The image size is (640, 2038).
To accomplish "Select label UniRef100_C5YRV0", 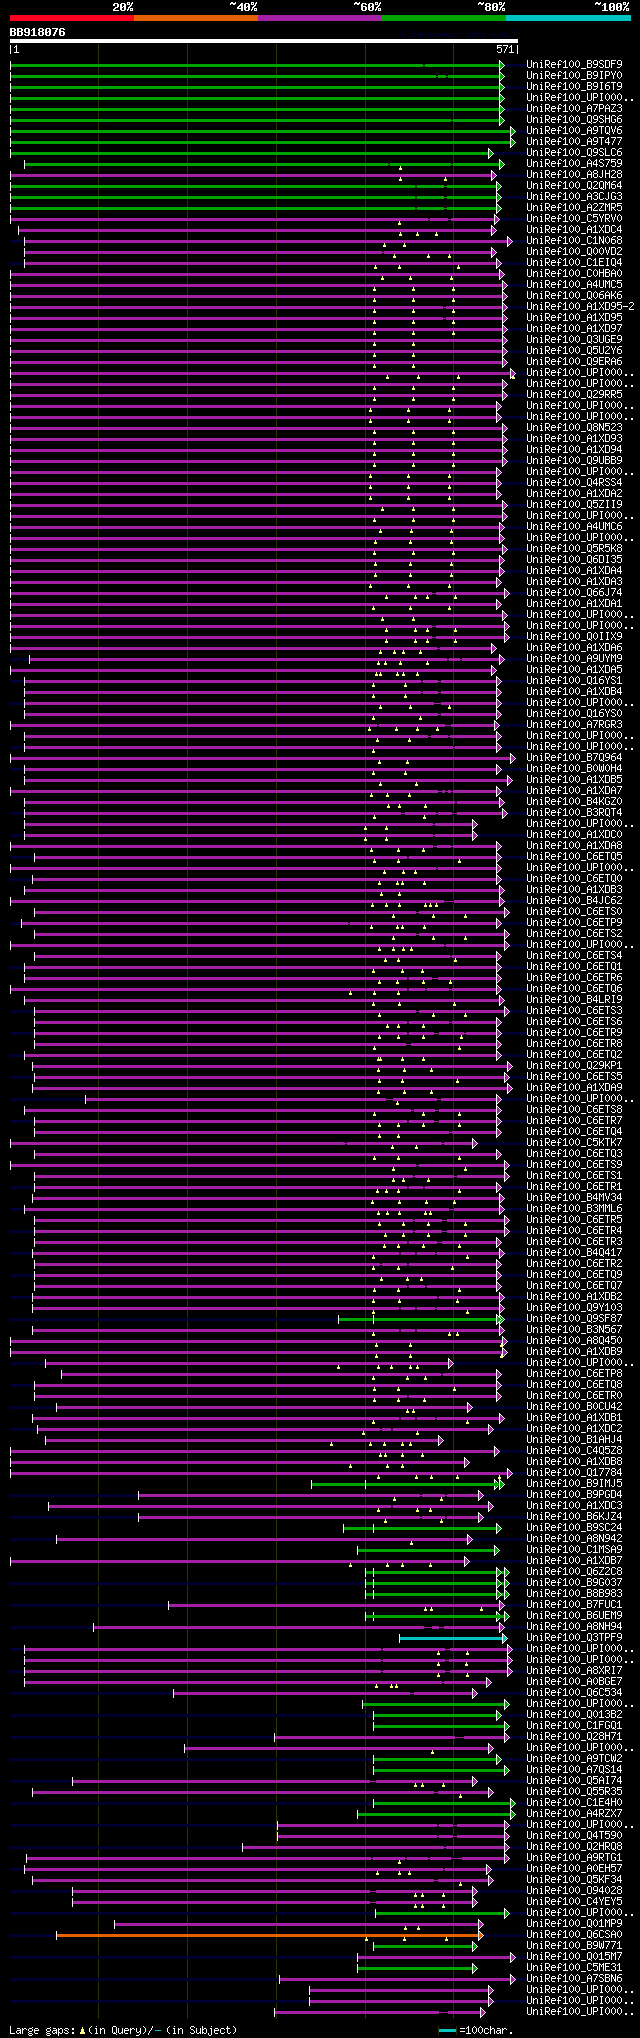I will (x=574, y=218).
